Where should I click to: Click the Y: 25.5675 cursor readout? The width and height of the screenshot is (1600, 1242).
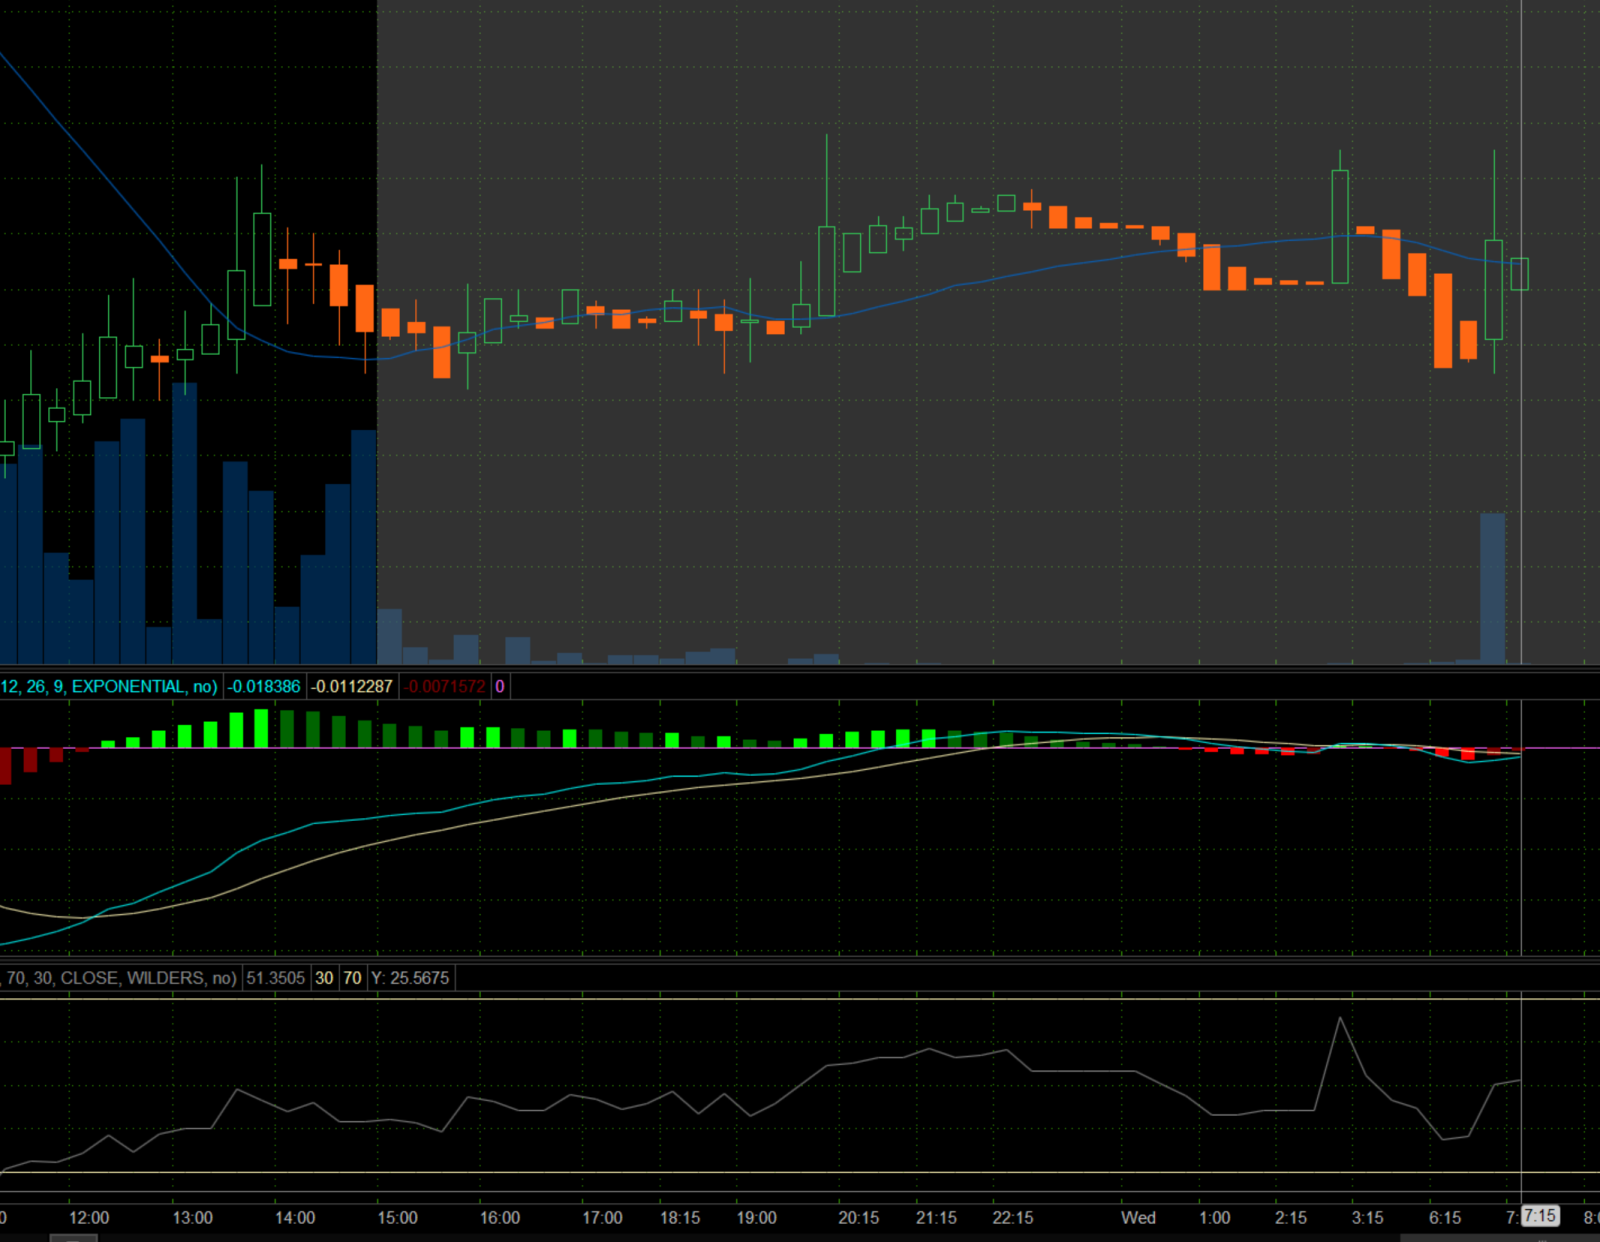click(x=410, y=978)
